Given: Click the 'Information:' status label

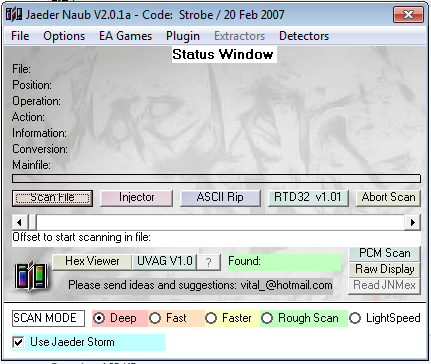Looking at the screenshot, I should (39, 133).
